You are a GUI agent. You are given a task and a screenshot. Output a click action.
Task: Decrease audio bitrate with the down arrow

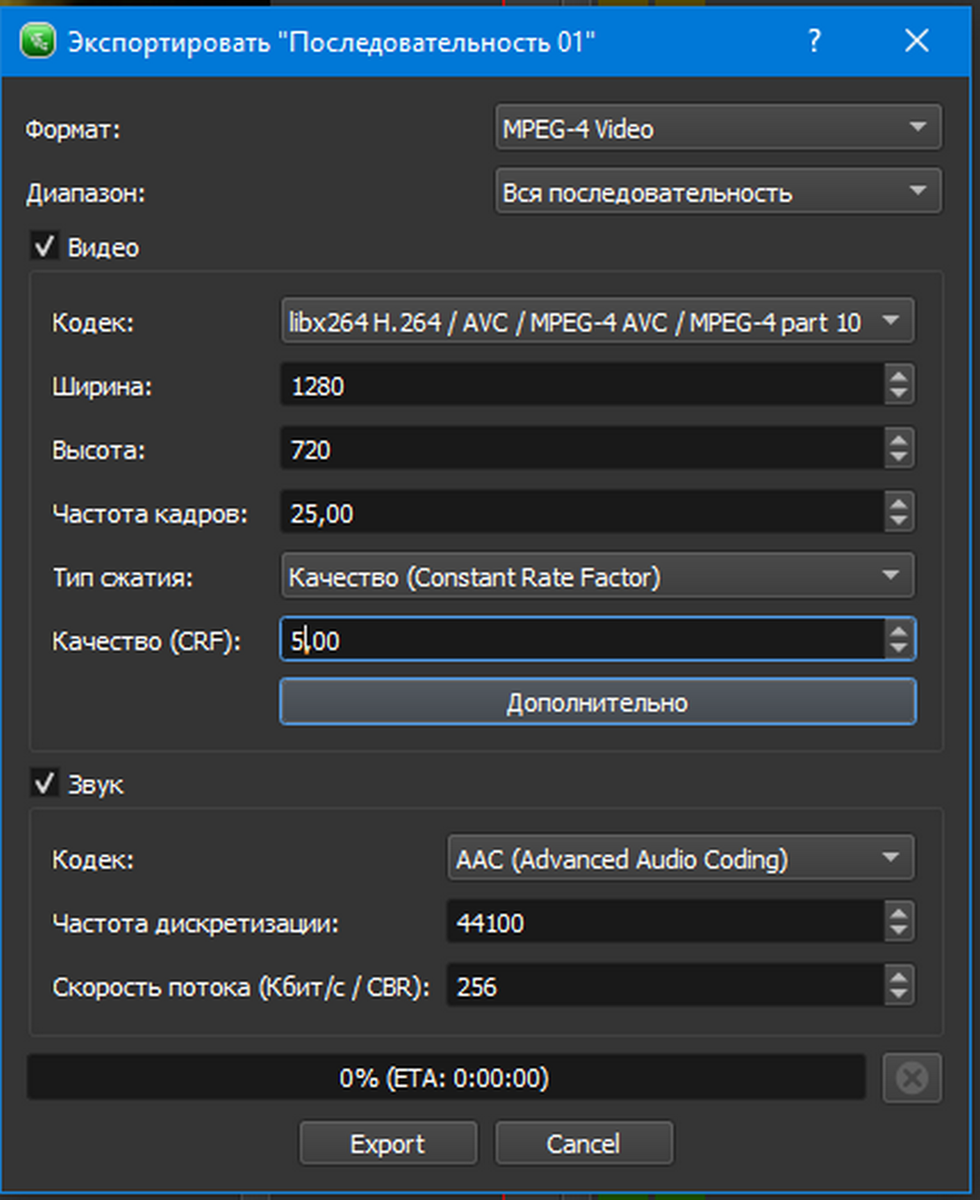click(899, 997)
